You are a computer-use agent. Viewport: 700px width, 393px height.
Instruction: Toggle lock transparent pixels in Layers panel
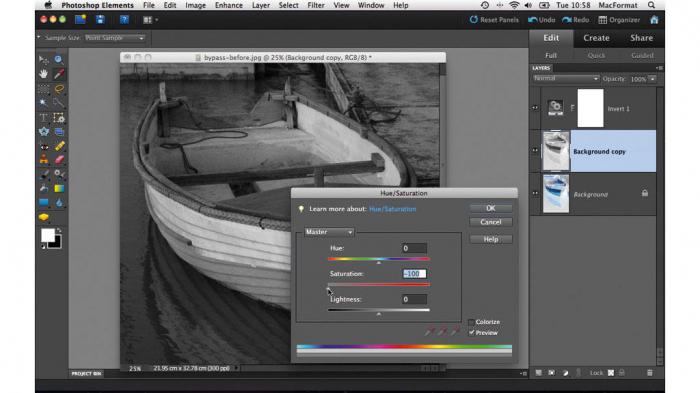point(611,372)
